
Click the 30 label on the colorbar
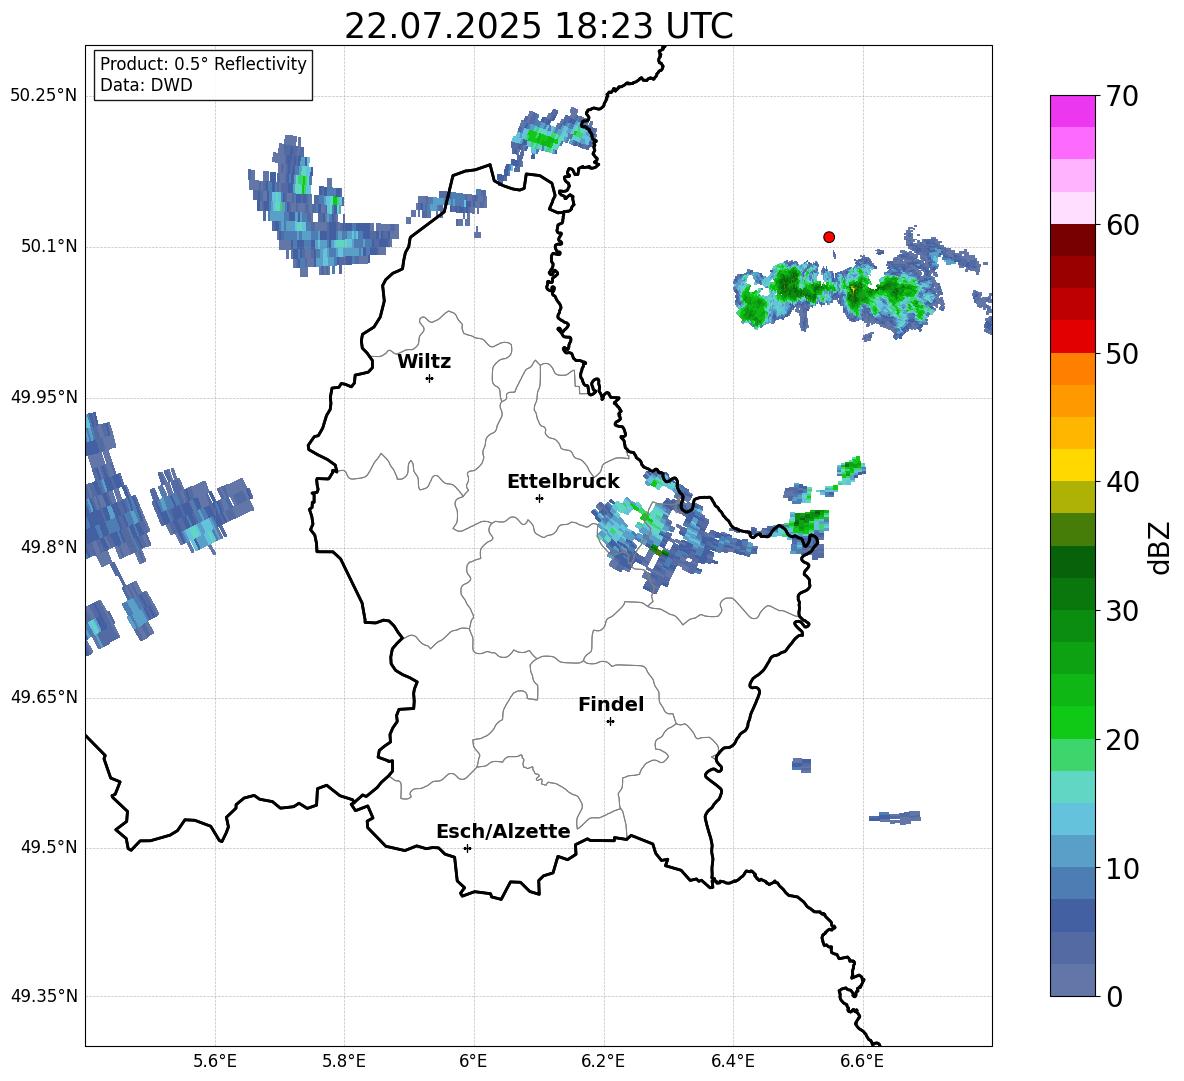pyautogui.click(x=1122, y=611)
